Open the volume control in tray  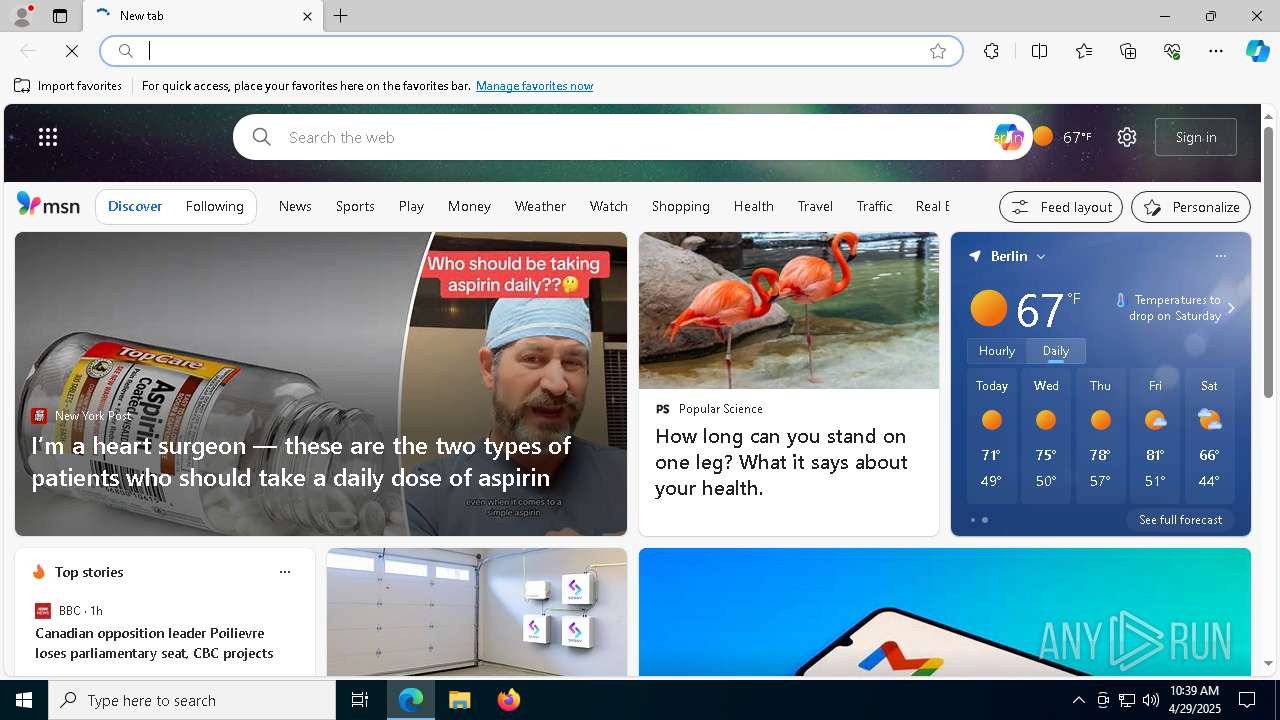coord(1150,700)
